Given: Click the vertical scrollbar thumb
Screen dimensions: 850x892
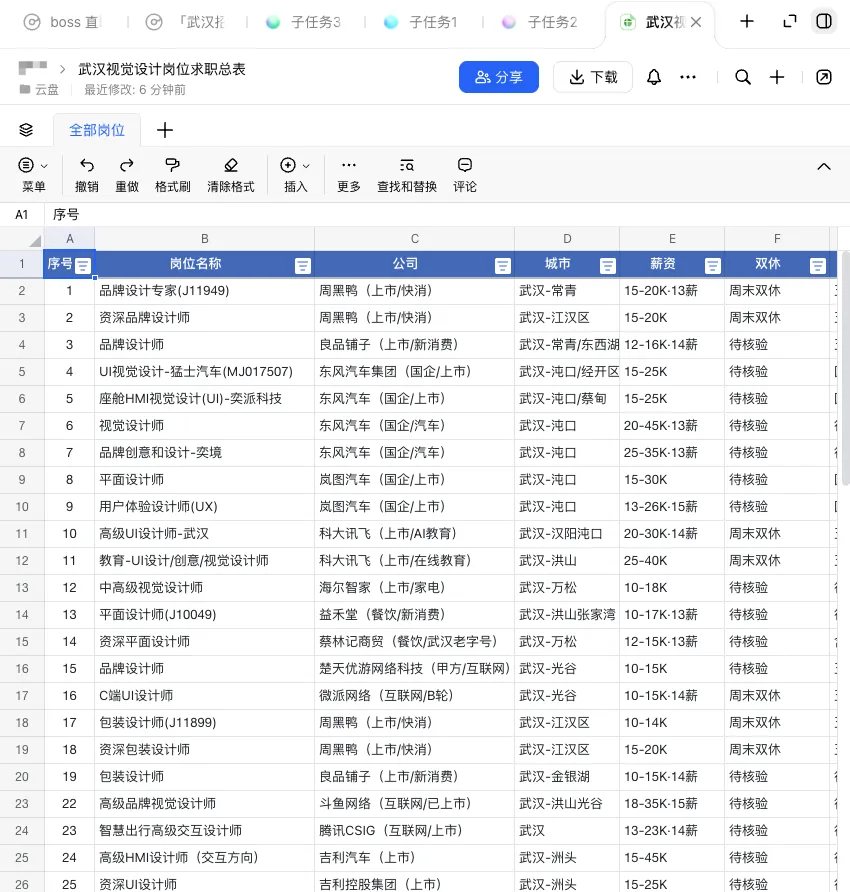Looking at the screenshot, I should (844, 369).
